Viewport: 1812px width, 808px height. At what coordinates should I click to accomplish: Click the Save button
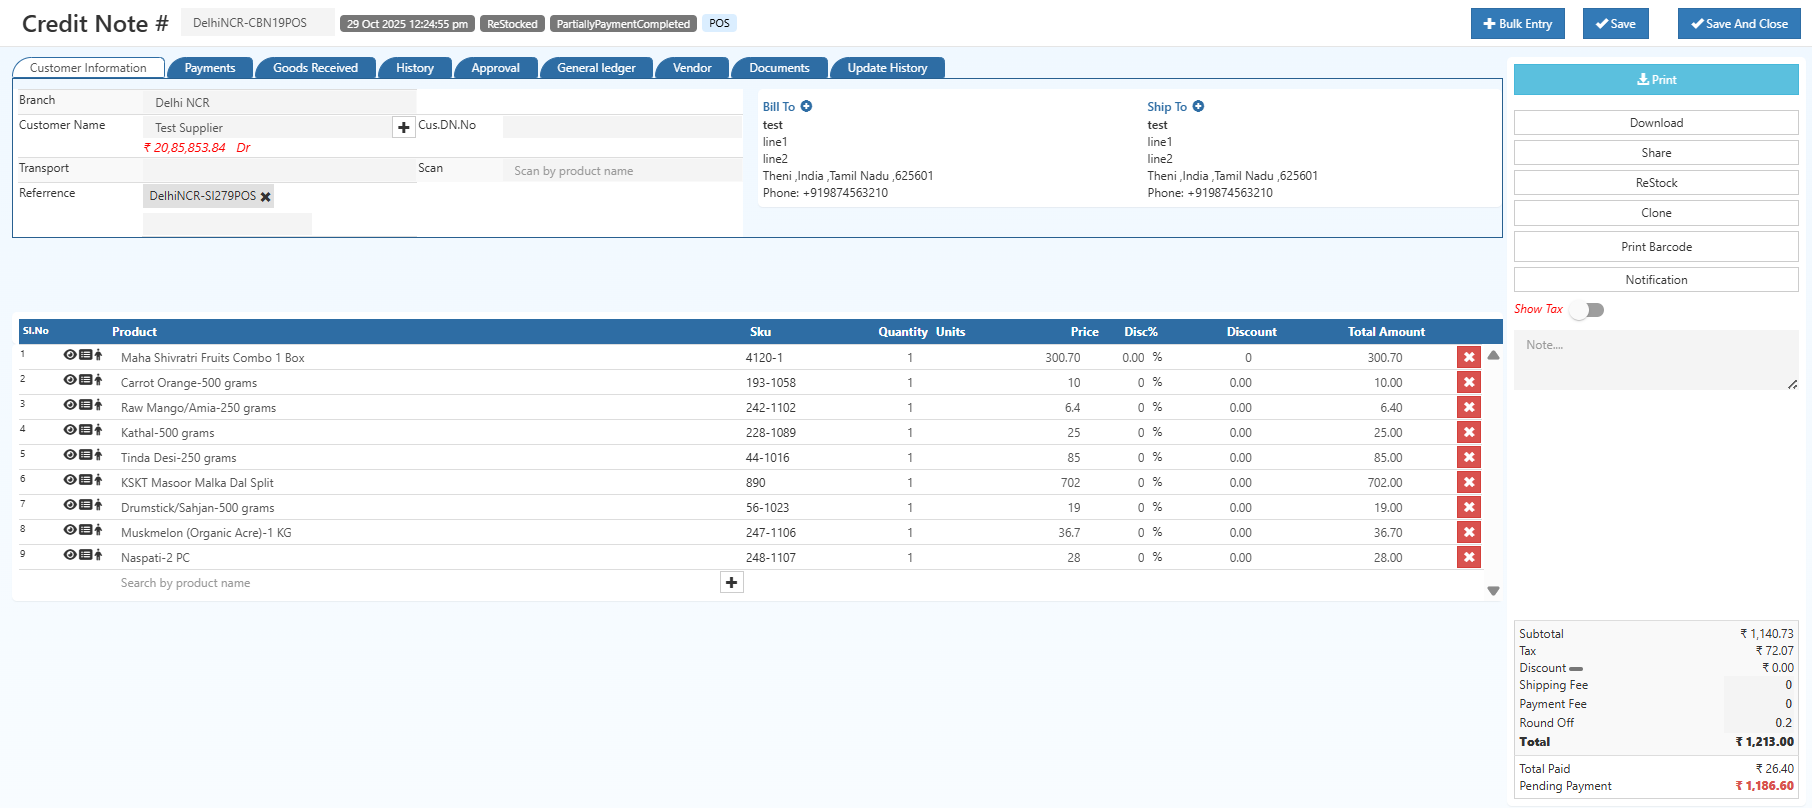[1616, 24]
